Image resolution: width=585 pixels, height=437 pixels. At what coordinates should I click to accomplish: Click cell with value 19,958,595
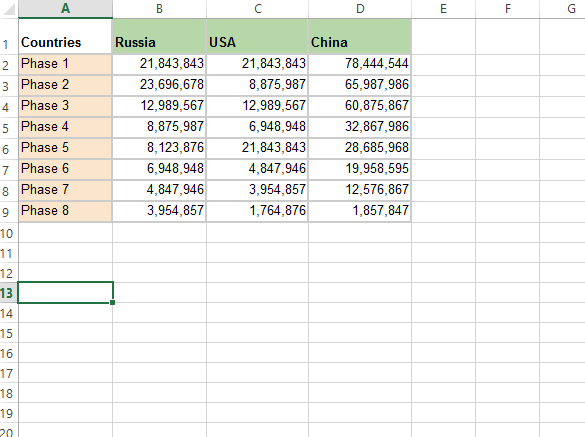click(360, 169)
